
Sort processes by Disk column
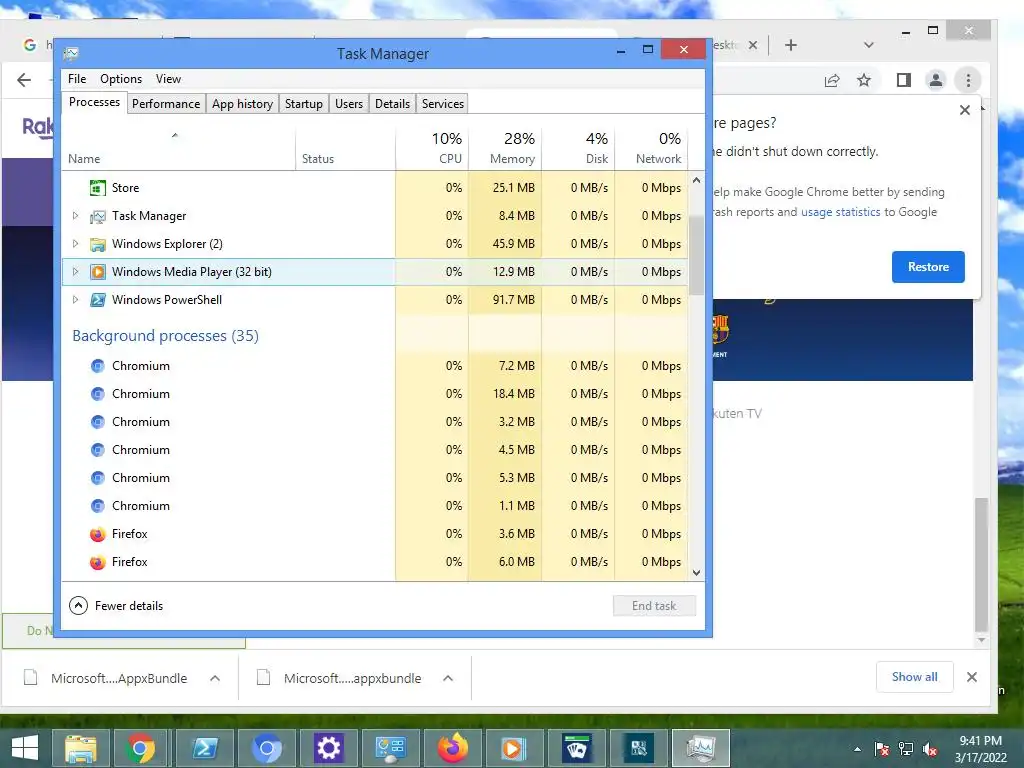pyautogui.click(x=578, y=148)
